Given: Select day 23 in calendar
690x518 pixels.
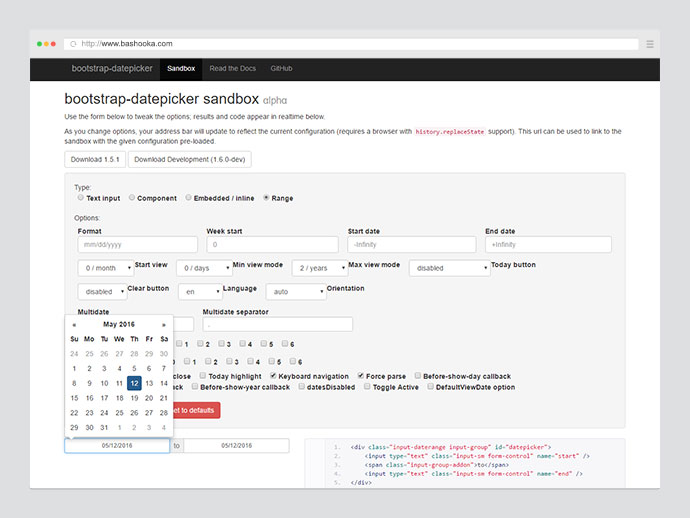Looking at the screenshot, I should coord(89,413).
